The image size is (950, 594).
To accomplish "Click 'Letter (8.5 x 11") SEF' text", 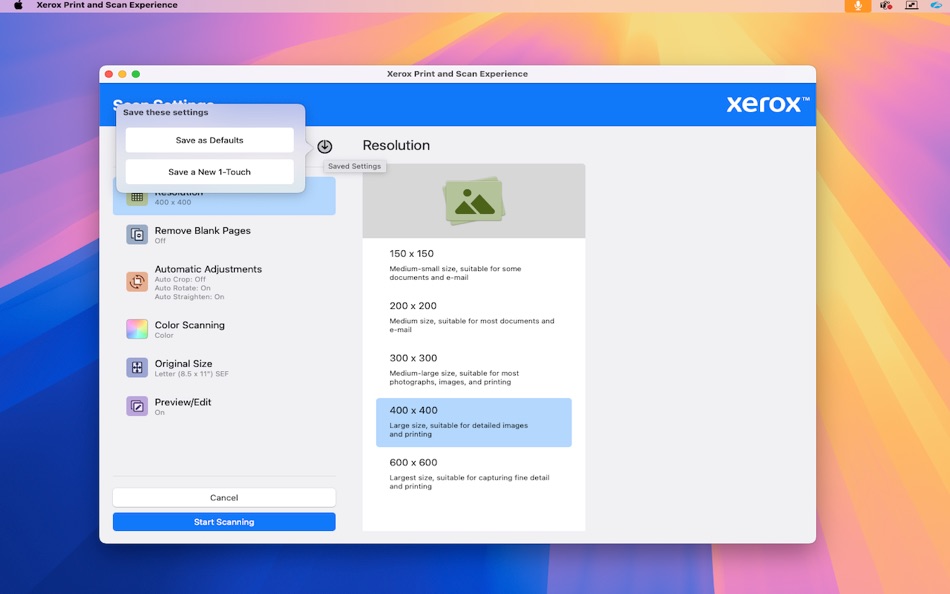I will [191, 374].
